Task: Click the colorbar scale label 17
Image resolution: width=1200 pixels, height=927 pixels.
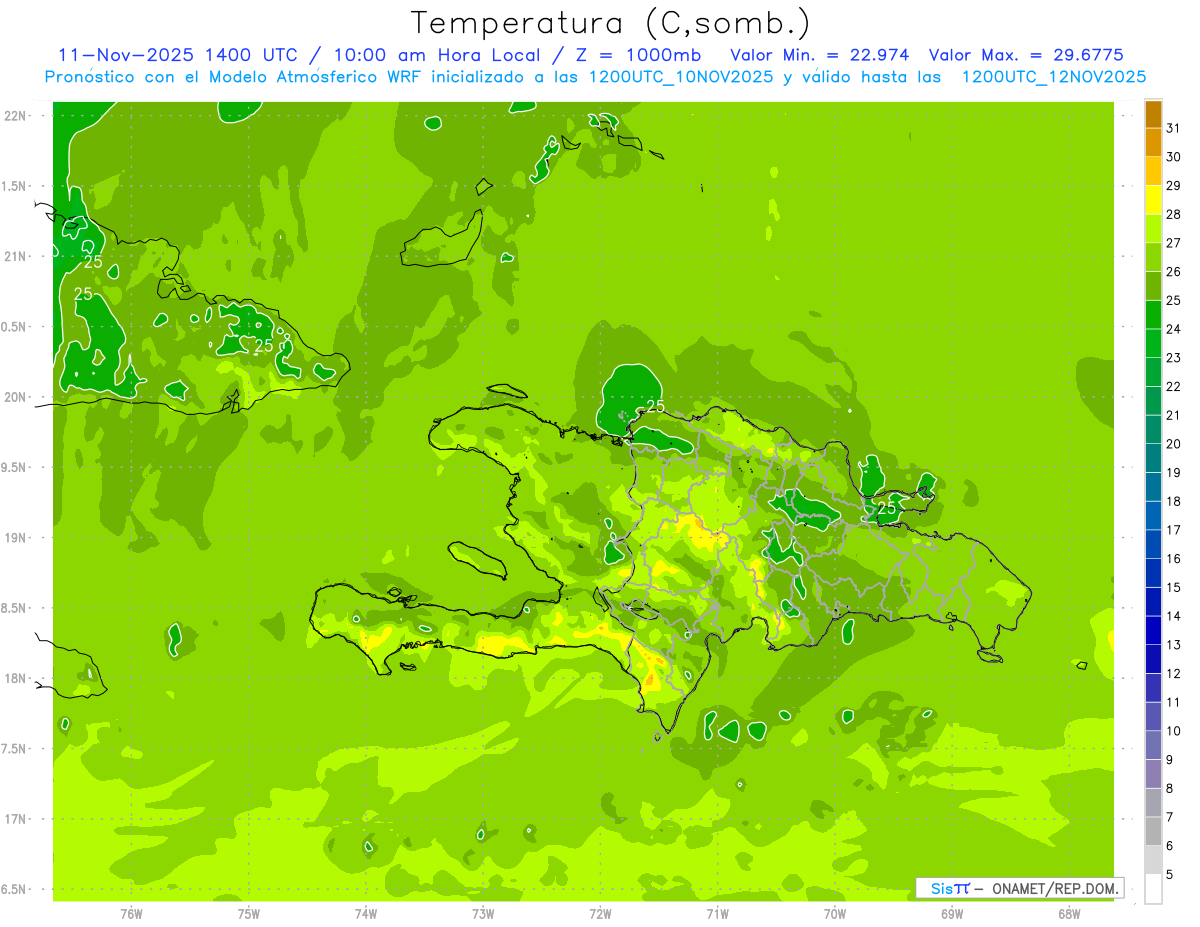Action: pyautogui.click(x=1173, y=530)
